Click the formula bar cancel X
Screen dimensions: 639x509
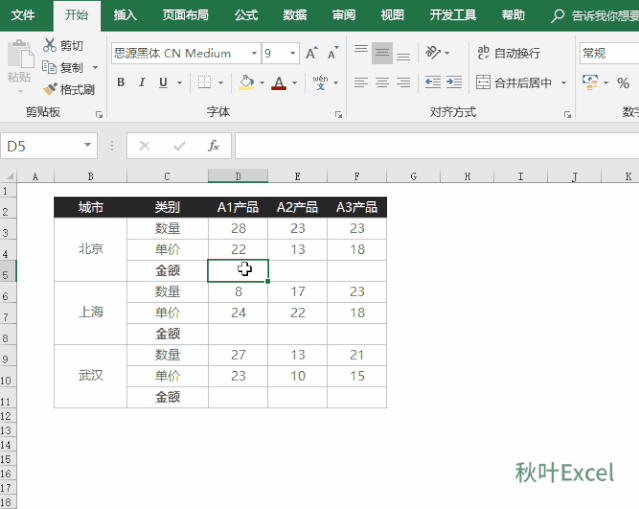pos(145,145)
